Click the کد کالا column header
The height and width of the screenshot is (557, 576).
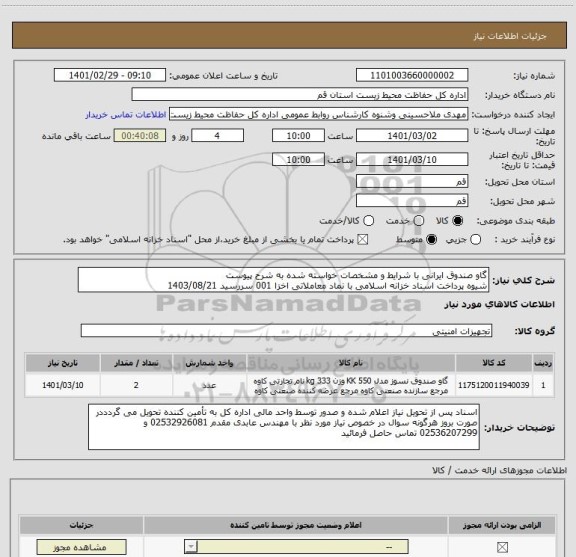(x=494, y=363)
